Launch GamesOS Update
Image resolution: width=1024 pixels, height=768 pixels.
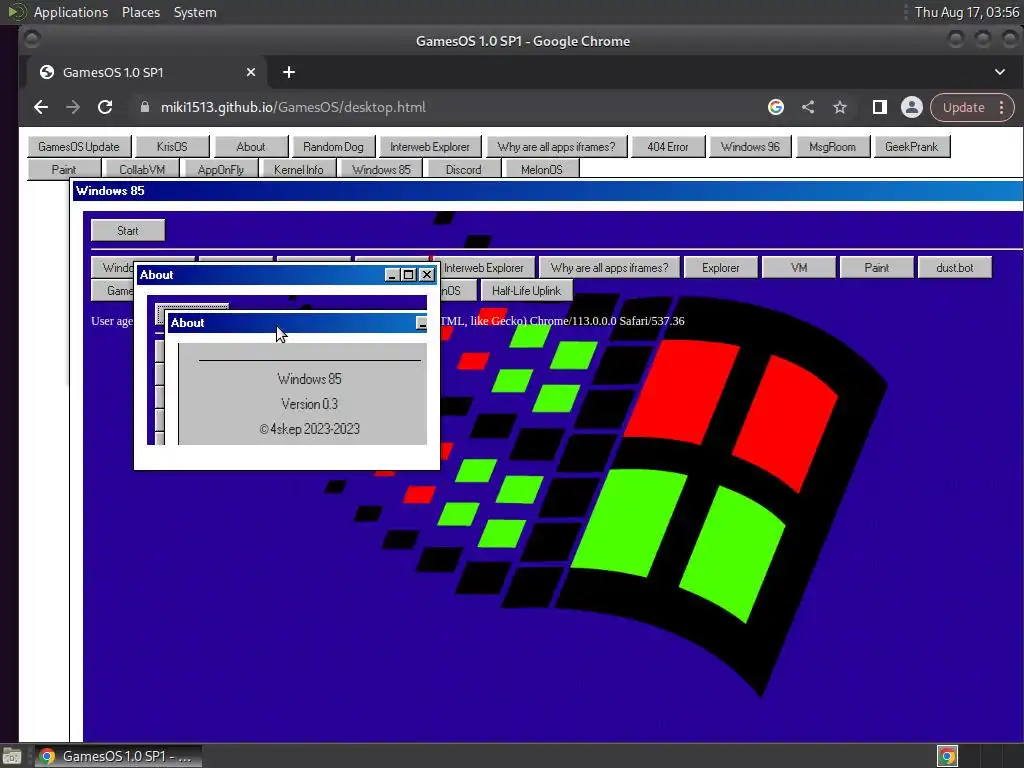click(79, 146)
